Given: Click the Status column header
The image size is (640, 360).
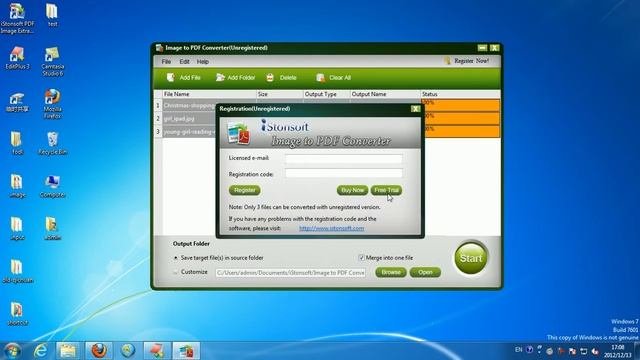Looking at the screenshot, I should pyautogui.click(x=460, y=94).
